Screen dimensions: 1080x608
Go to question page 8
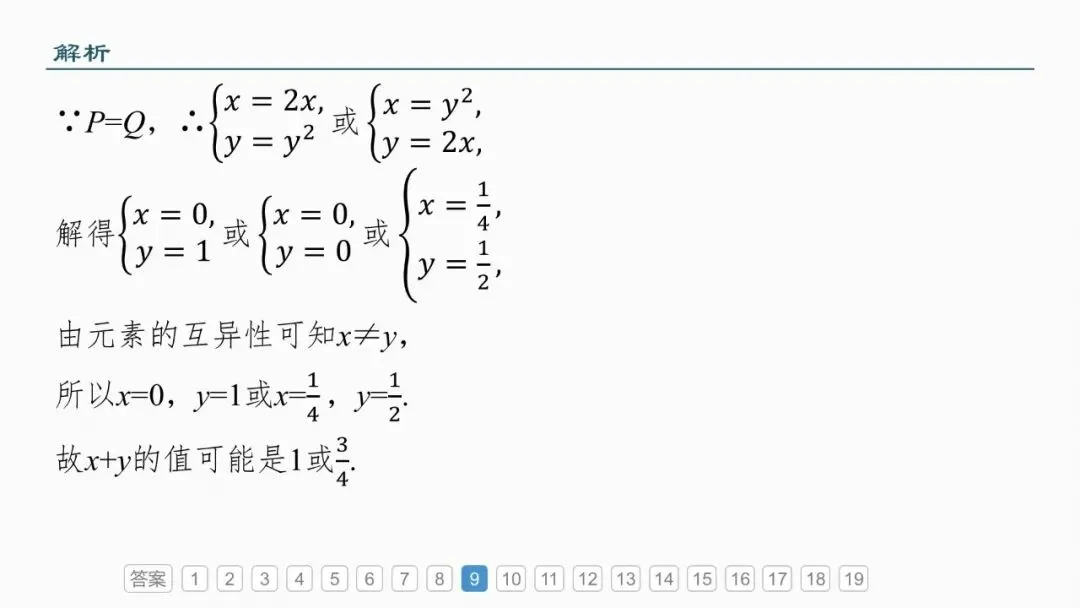[439, 578]
